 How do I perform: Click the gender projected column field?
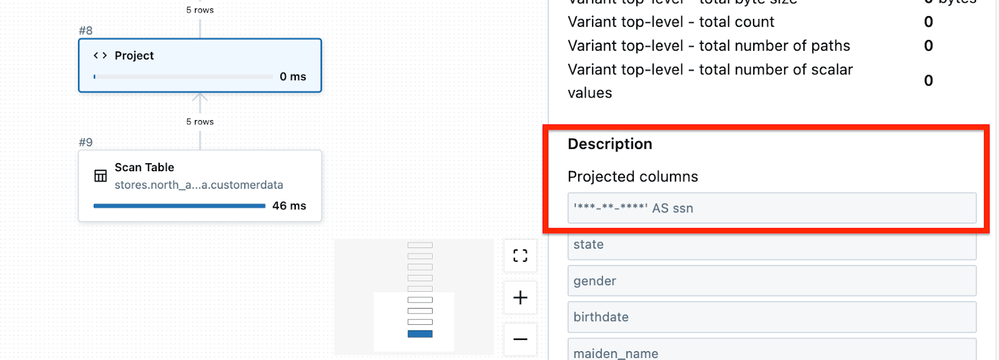[772, 281]
